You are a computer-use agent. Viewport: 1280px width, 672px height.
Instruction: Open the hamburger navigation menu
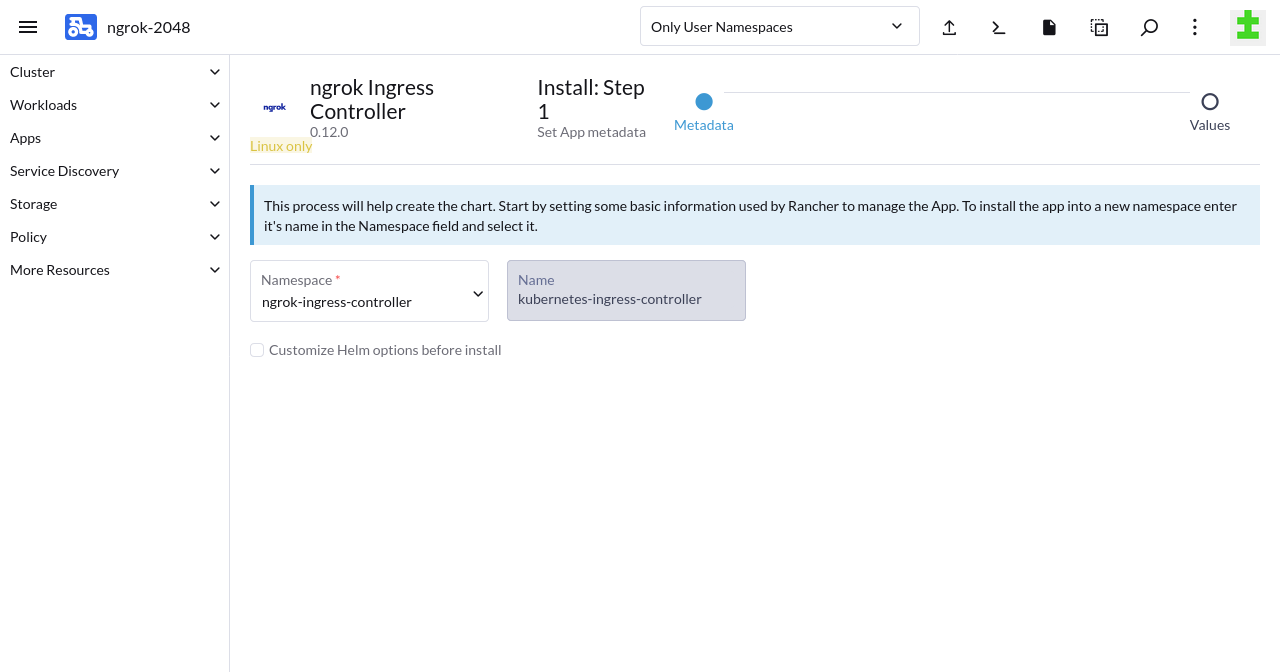click(28, 27)
